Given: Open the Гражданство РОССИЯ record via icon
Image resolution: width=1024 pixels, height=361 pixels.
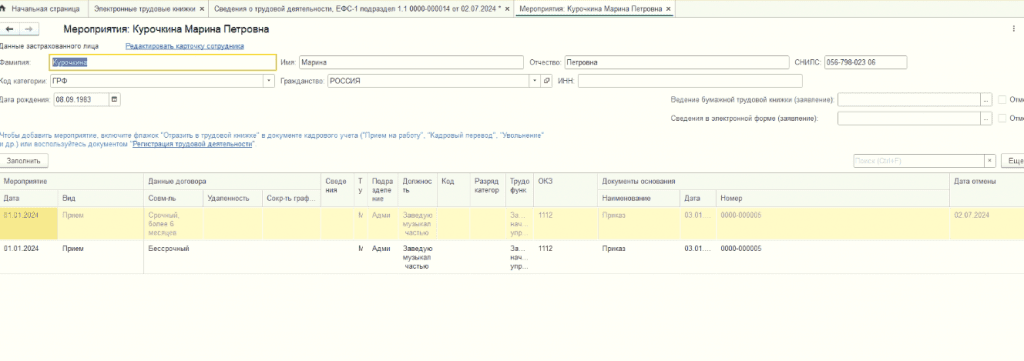Looking at the screenshot, I should pyautogui.click(x=547, y=81).
